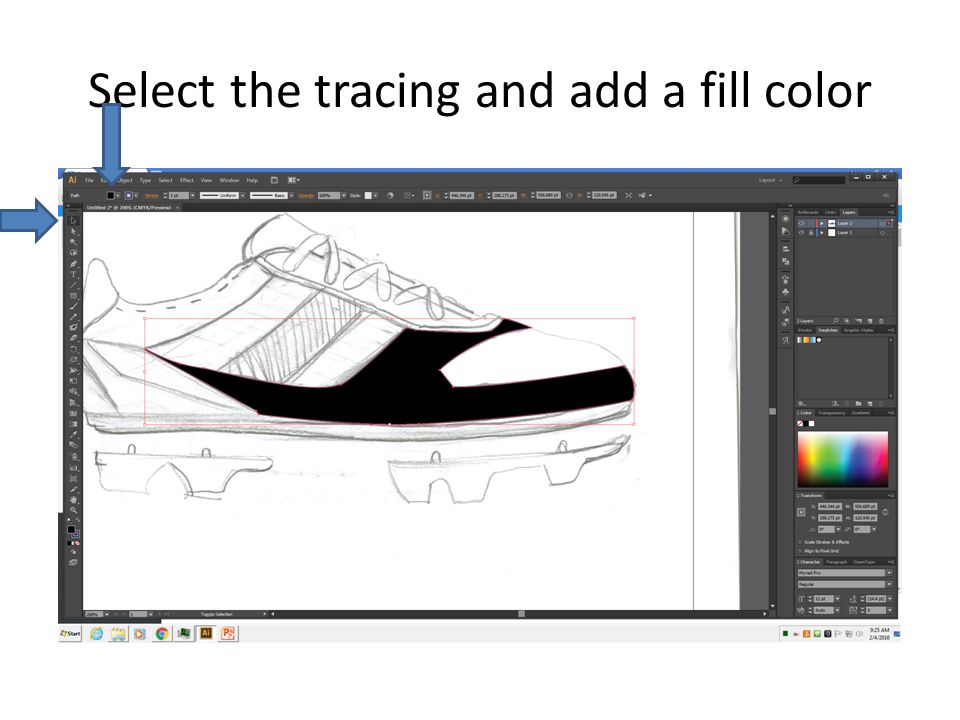Image resolution: width=960 pixels, height=720 pixels.
Task: Open the stroke weight dropdown
Action: pos(192,195)
